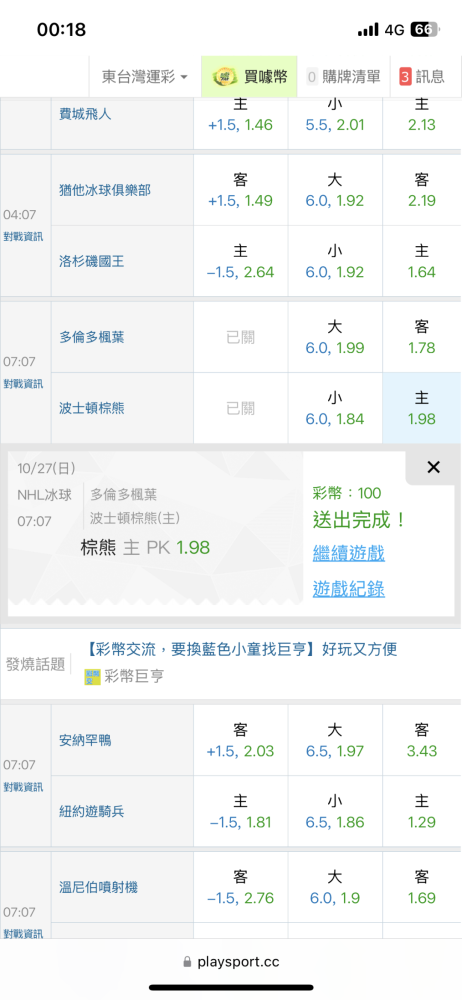Choose 洛杉磯國王 主 -1.5, 2.64

pos(241,261)
